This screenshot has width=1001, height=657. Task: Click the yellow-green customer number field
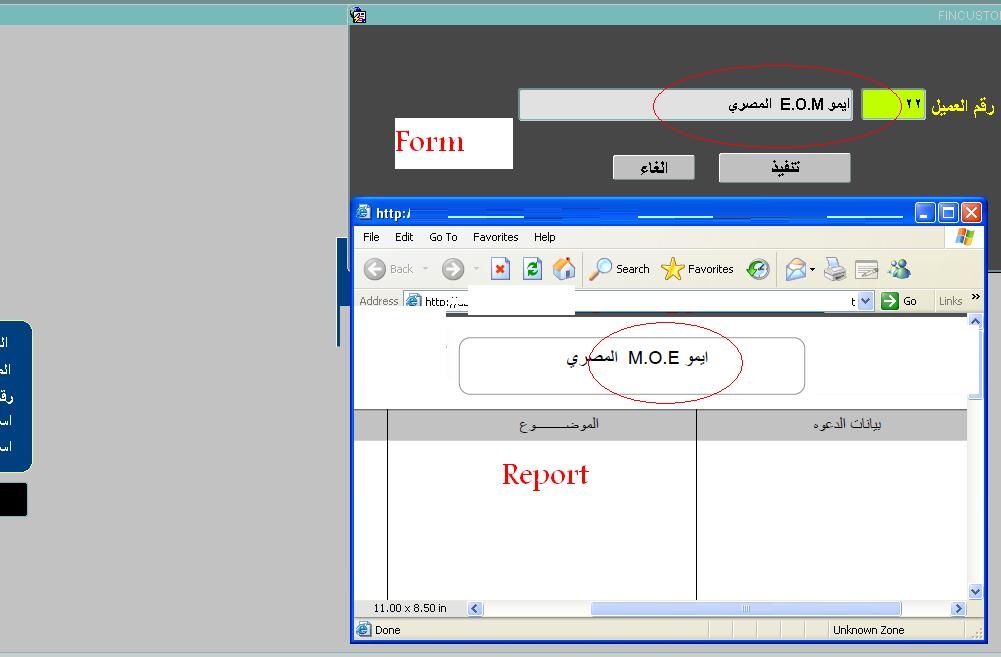click(880, 105)
